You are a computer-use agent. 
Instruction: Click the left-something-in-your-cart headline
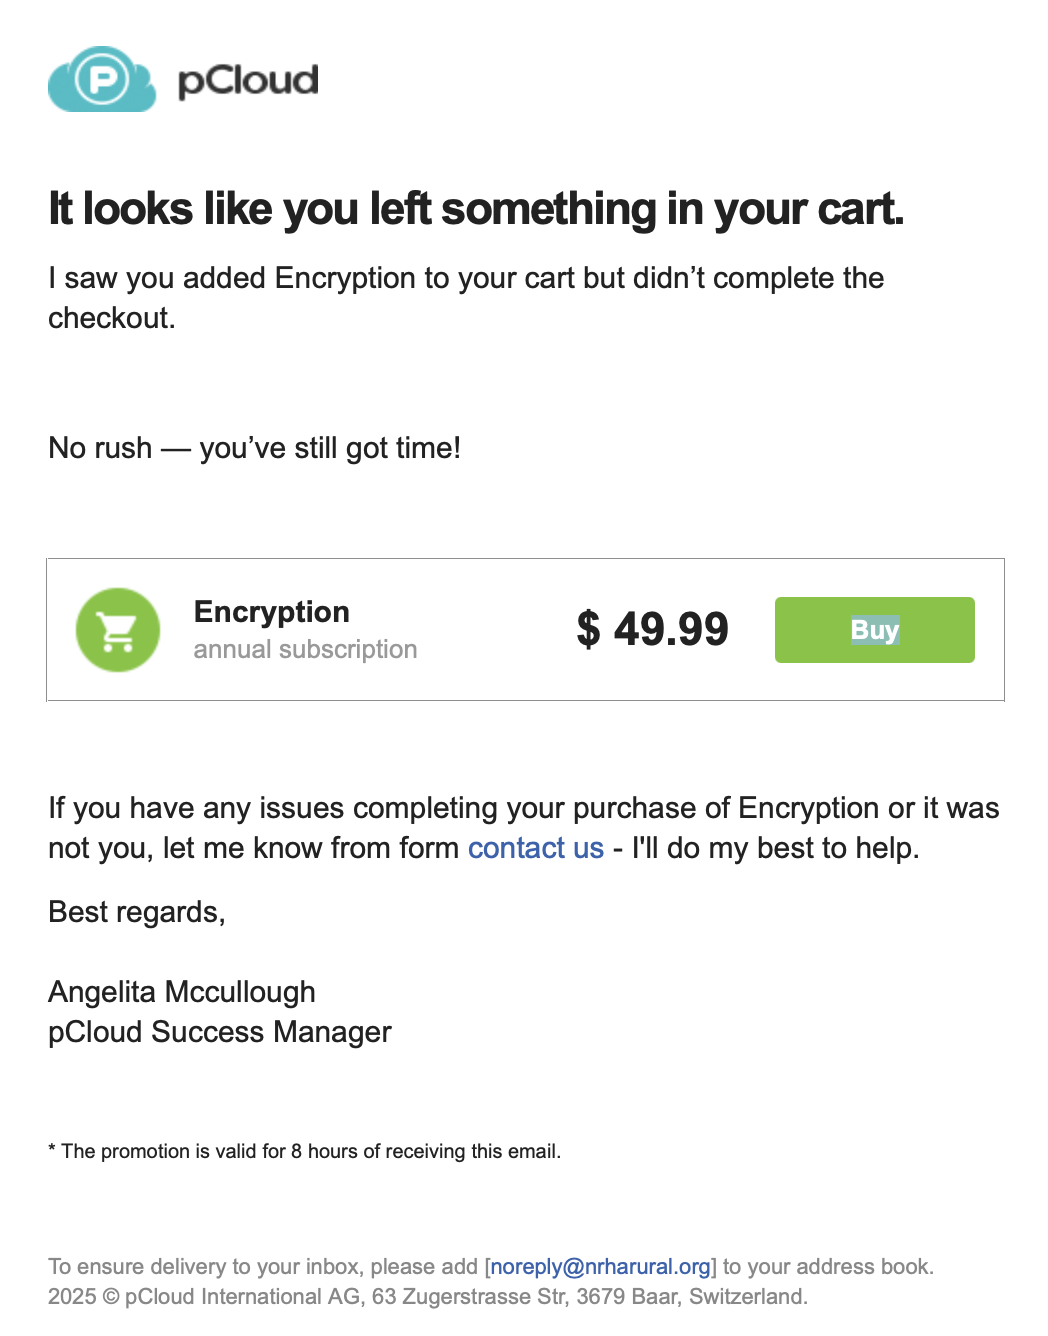pos(476,209)
